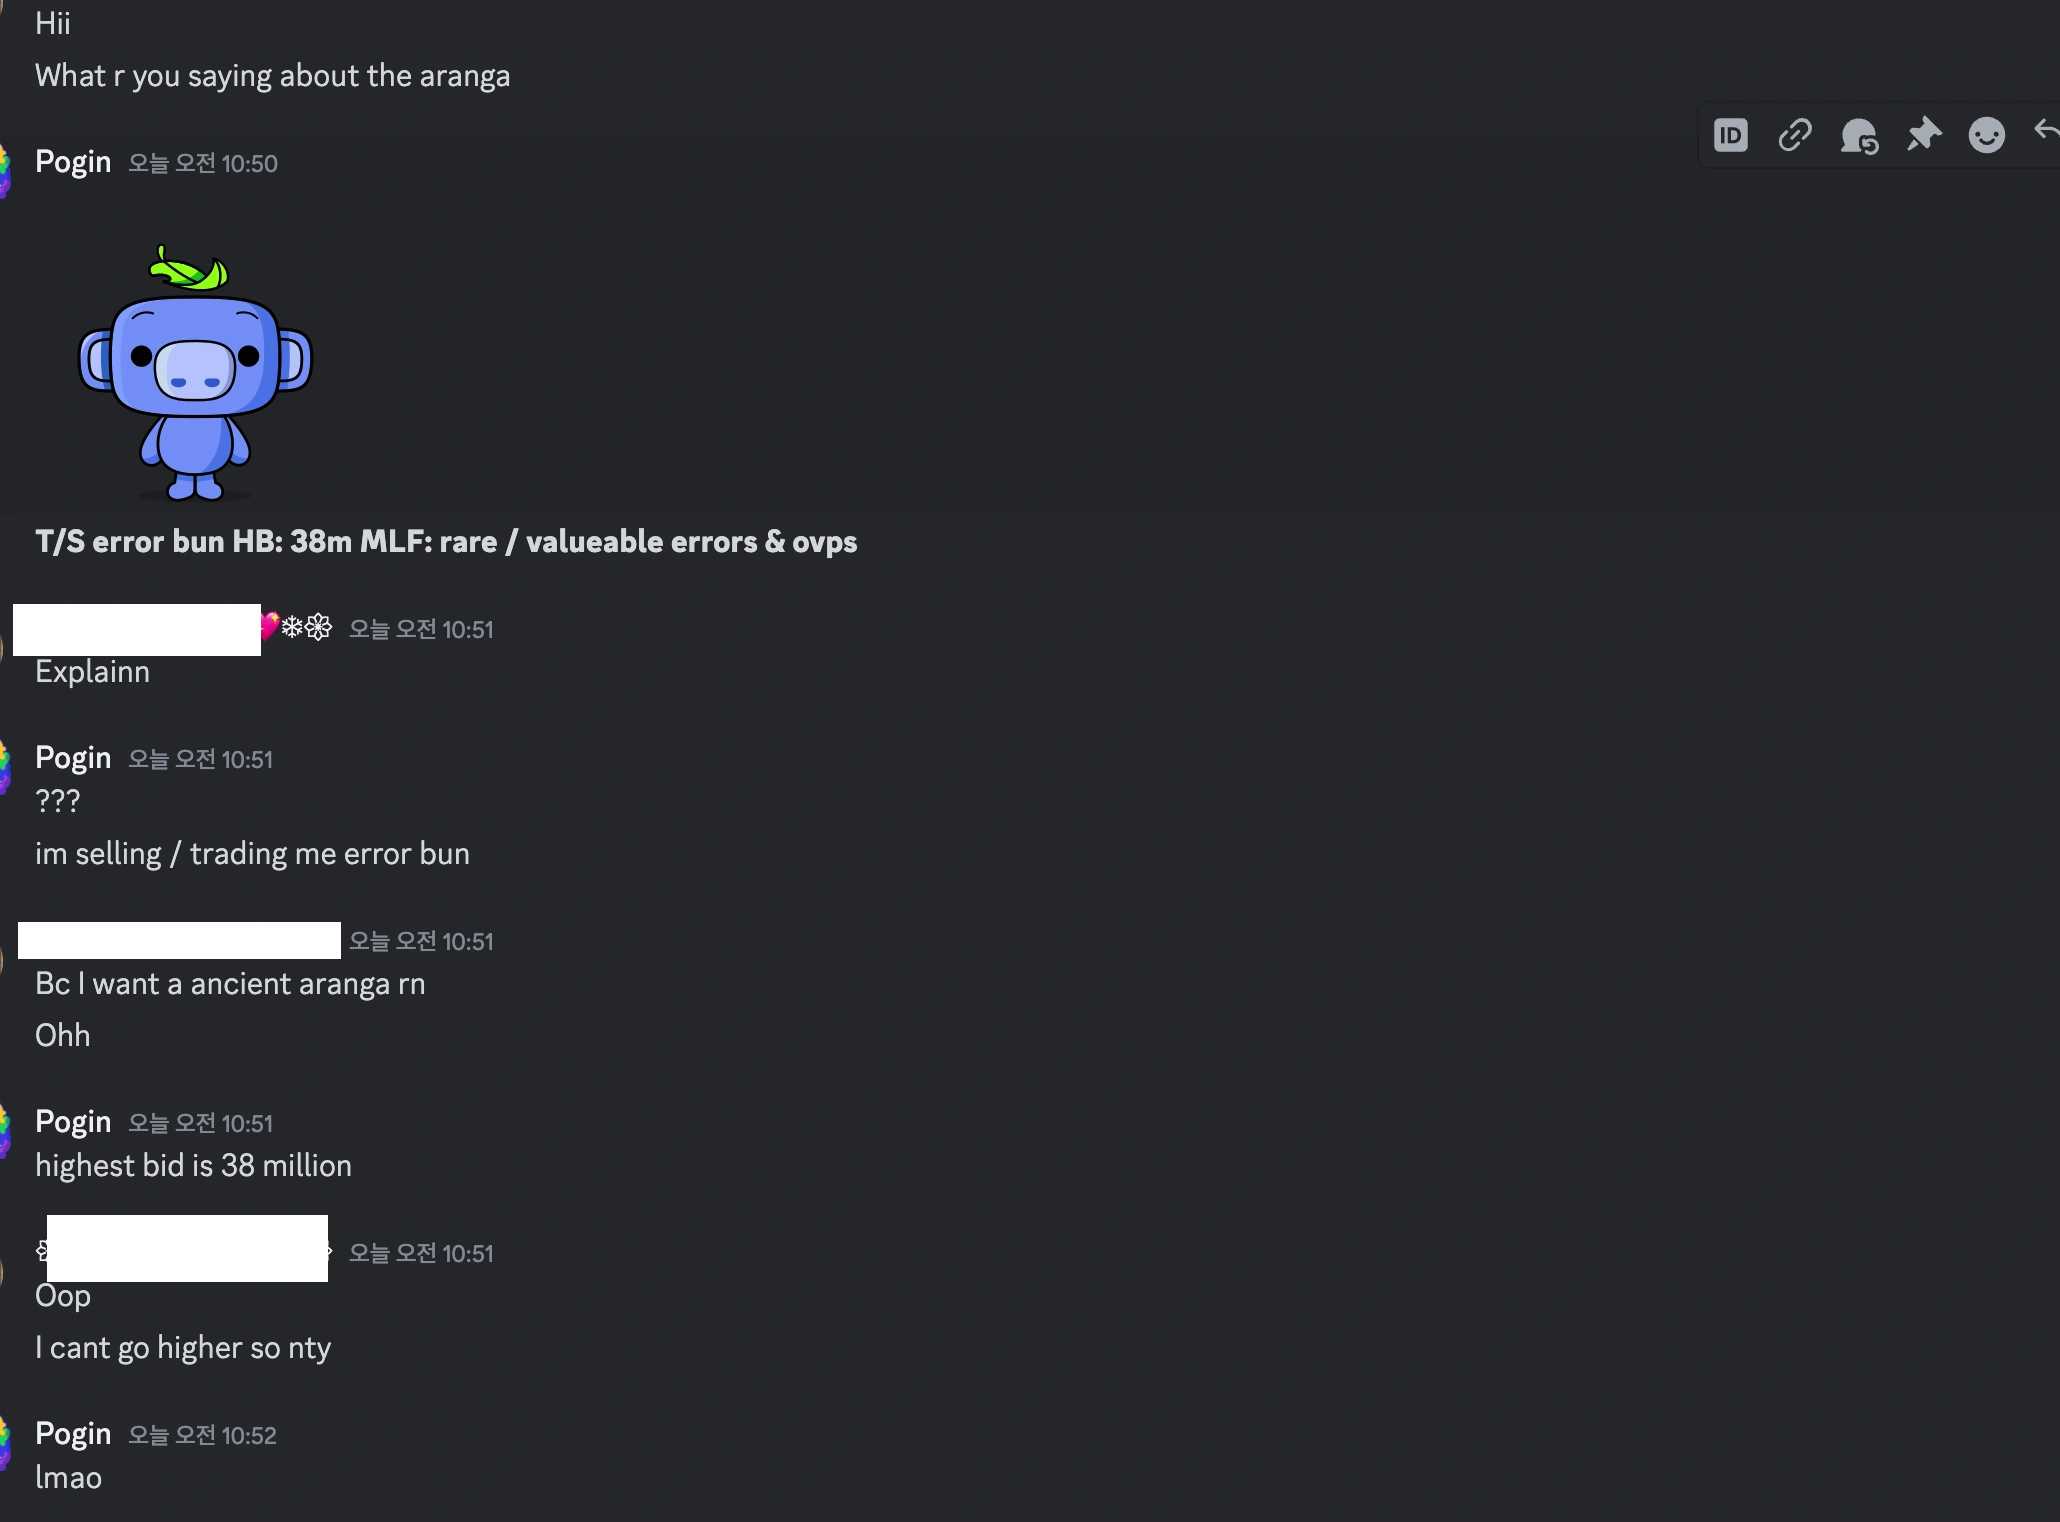Reply to the message via the arrow icon
This screenshot has width=2060, height=1522.
coord(2046,130)
